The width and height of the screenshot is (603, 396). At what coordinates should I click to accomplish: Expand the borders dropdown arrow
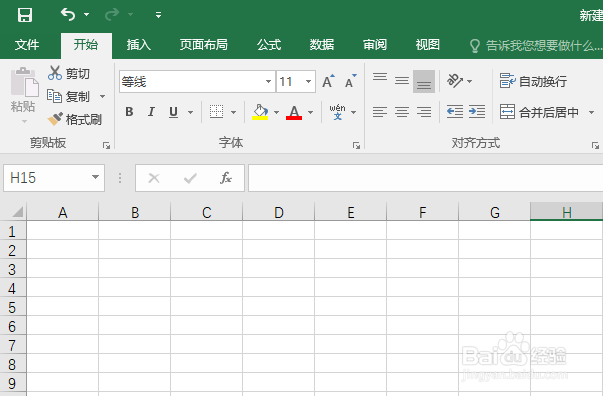[x=233, y=112]
